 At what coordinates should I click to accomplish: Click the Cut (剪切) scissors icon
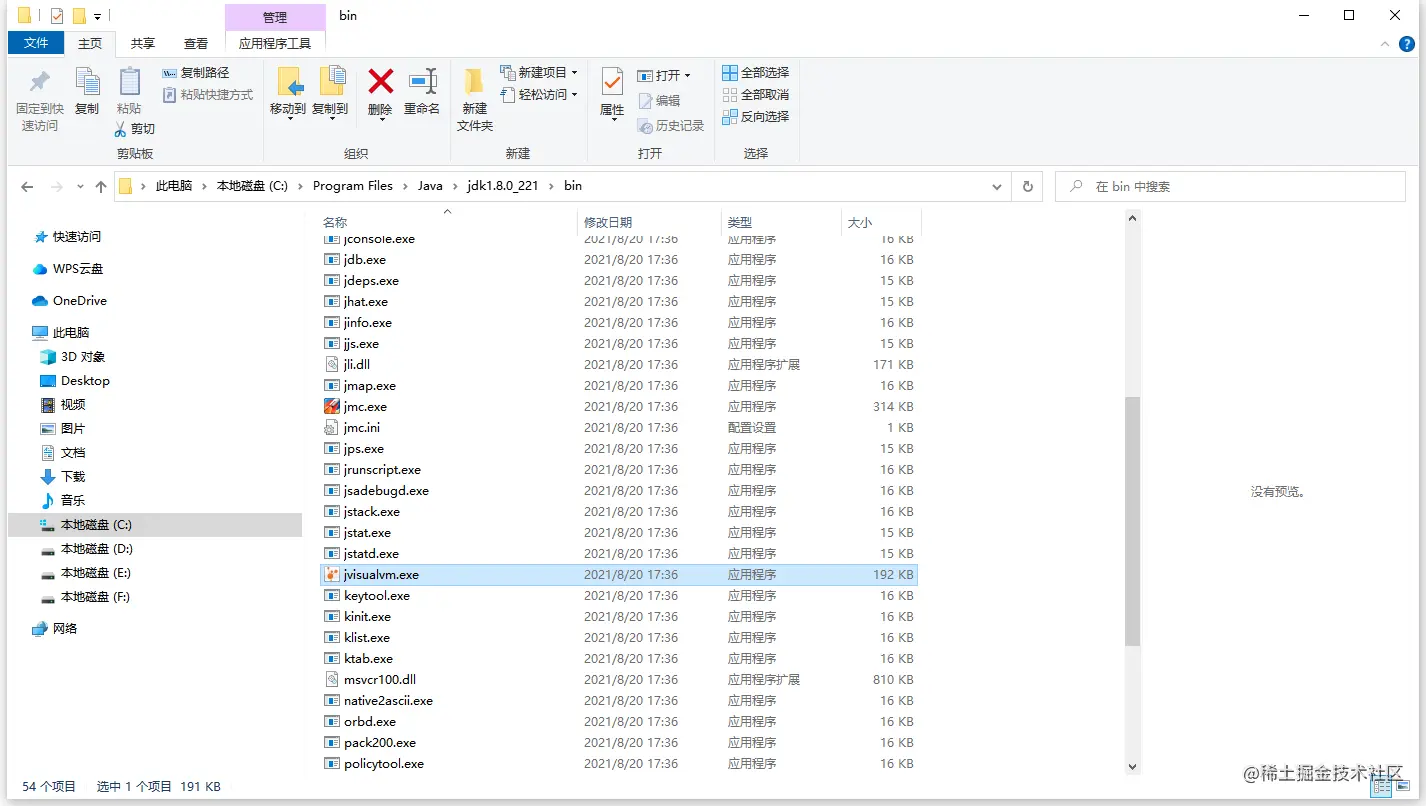(x=121, y=129)
